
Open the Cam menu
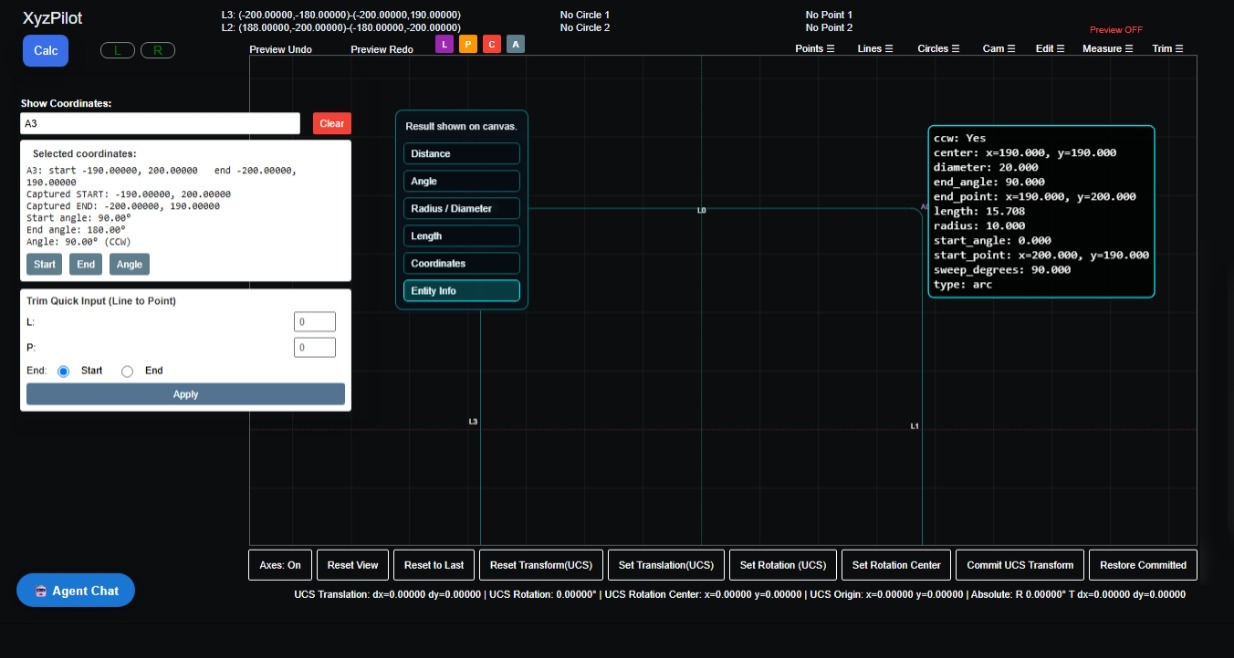[x=998, y=48]
